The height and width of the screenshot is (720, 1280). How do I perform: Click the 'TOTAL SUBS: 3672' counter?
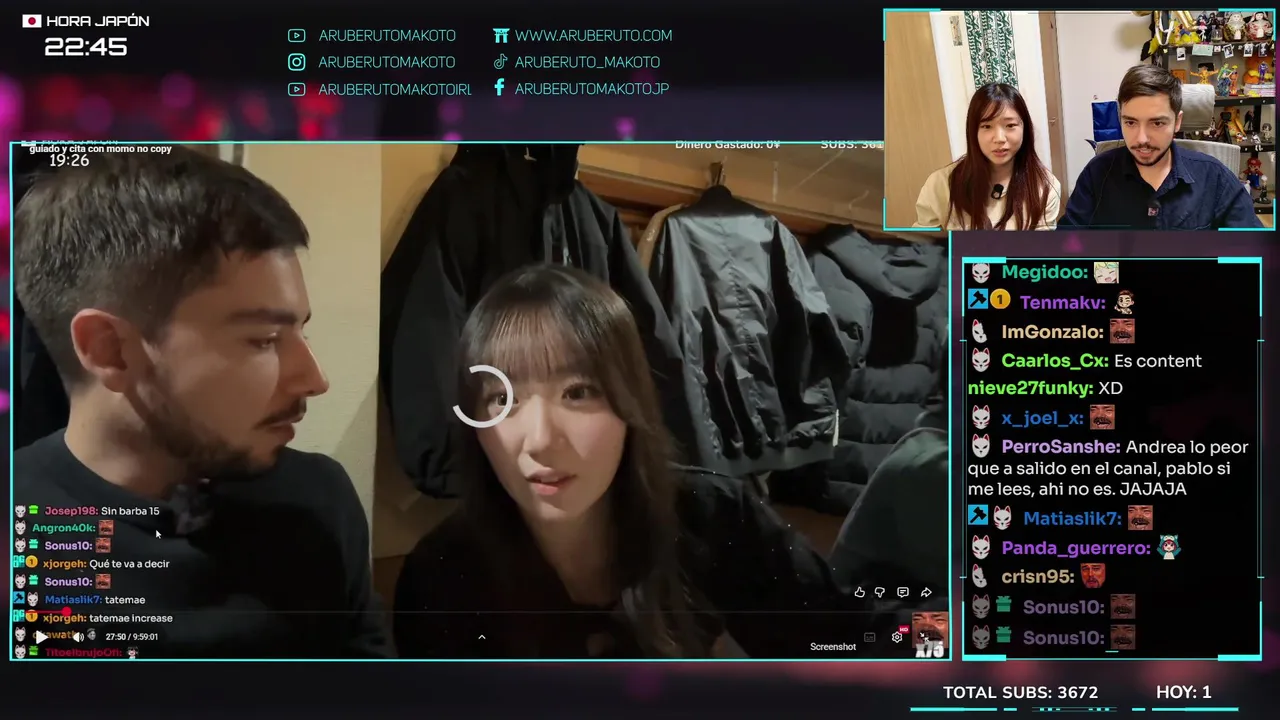pos(1020,692)
